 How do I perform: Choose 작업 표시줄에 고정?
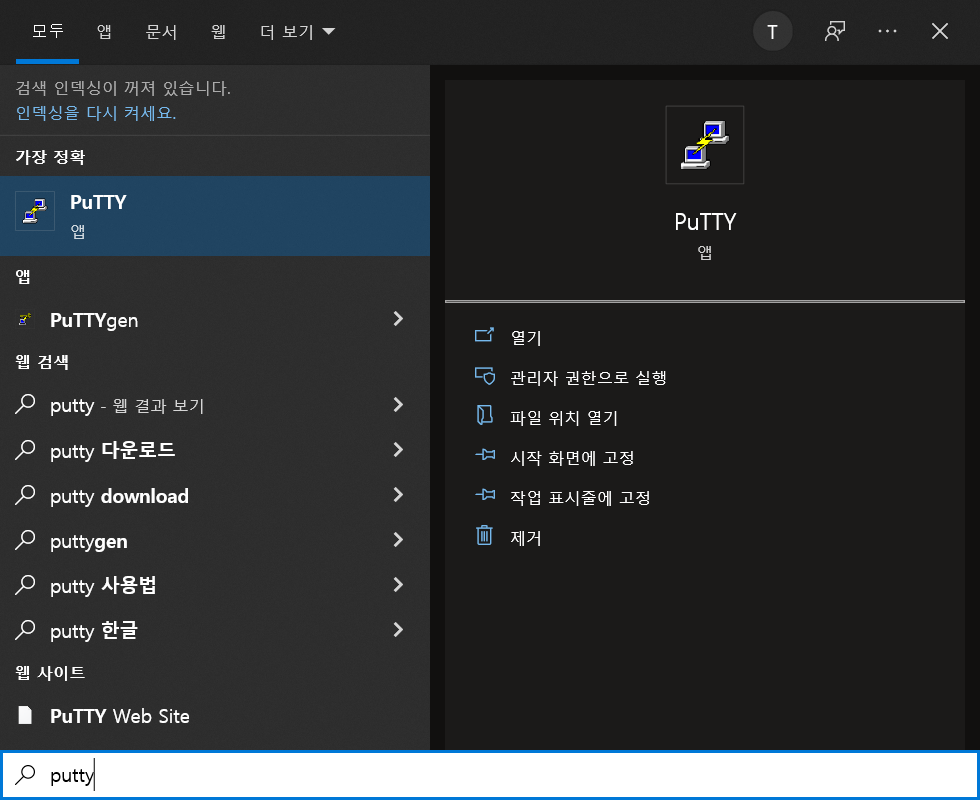click(x=580, y=498)
